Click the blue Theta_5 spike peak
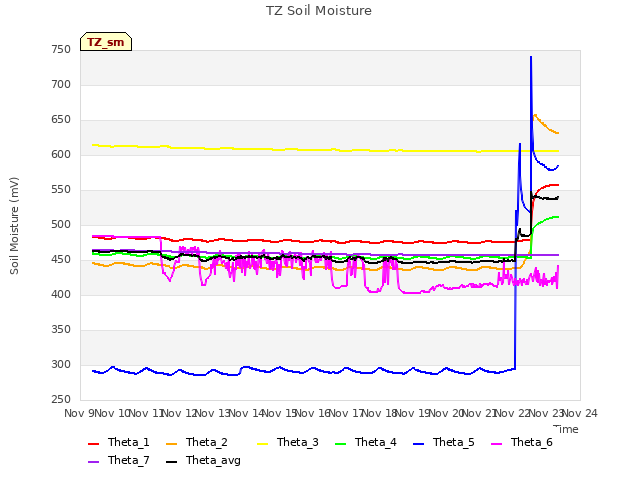Viewport: 640px width, 480px height. (531, 58)
